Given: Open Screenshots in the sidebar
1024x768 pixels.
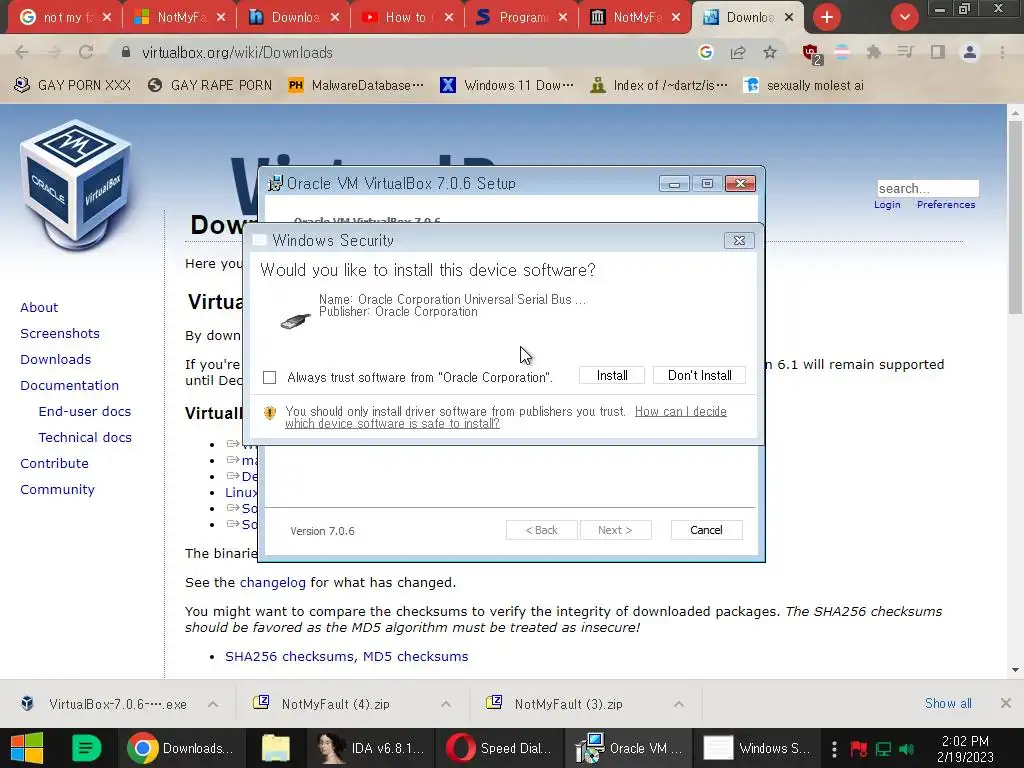Looking at the screenshot, I should click(60, 334).
